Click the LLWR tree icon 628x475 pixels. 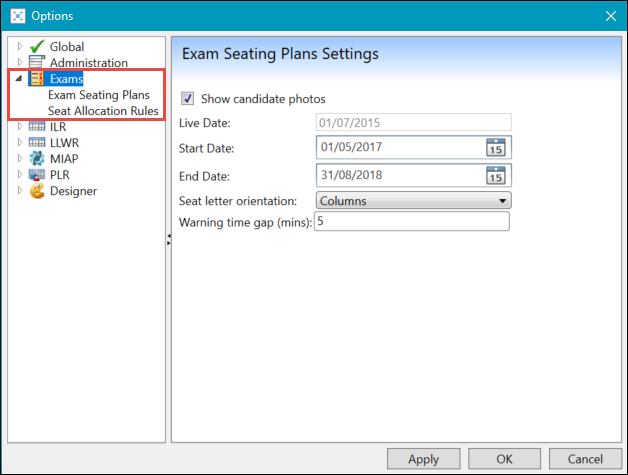(x=37, y=143)
